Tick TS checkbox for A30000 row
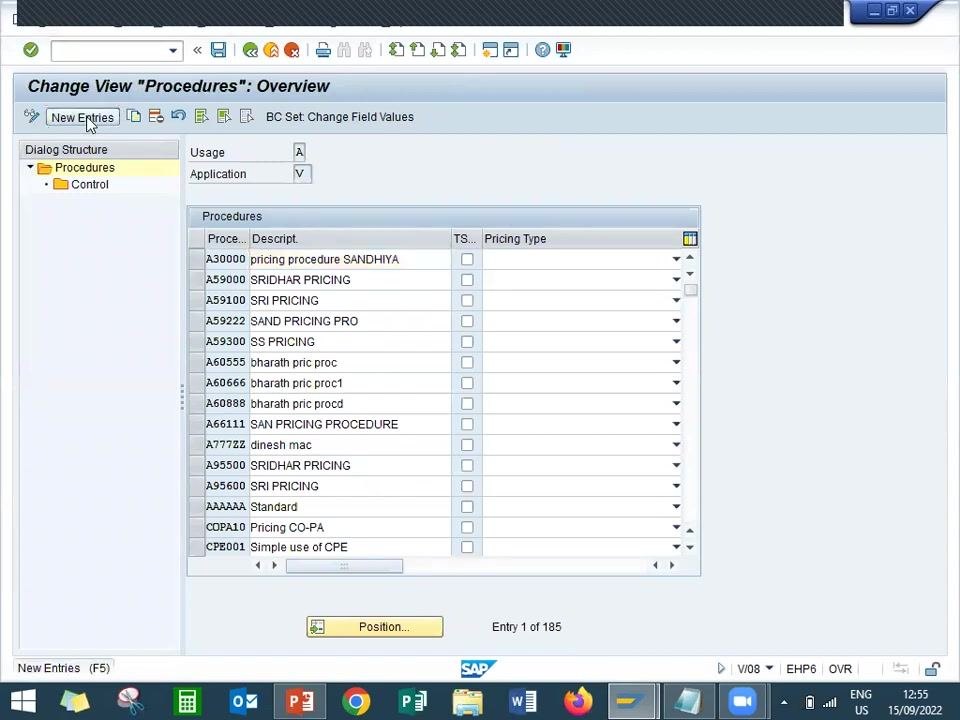 click(467, 259)
